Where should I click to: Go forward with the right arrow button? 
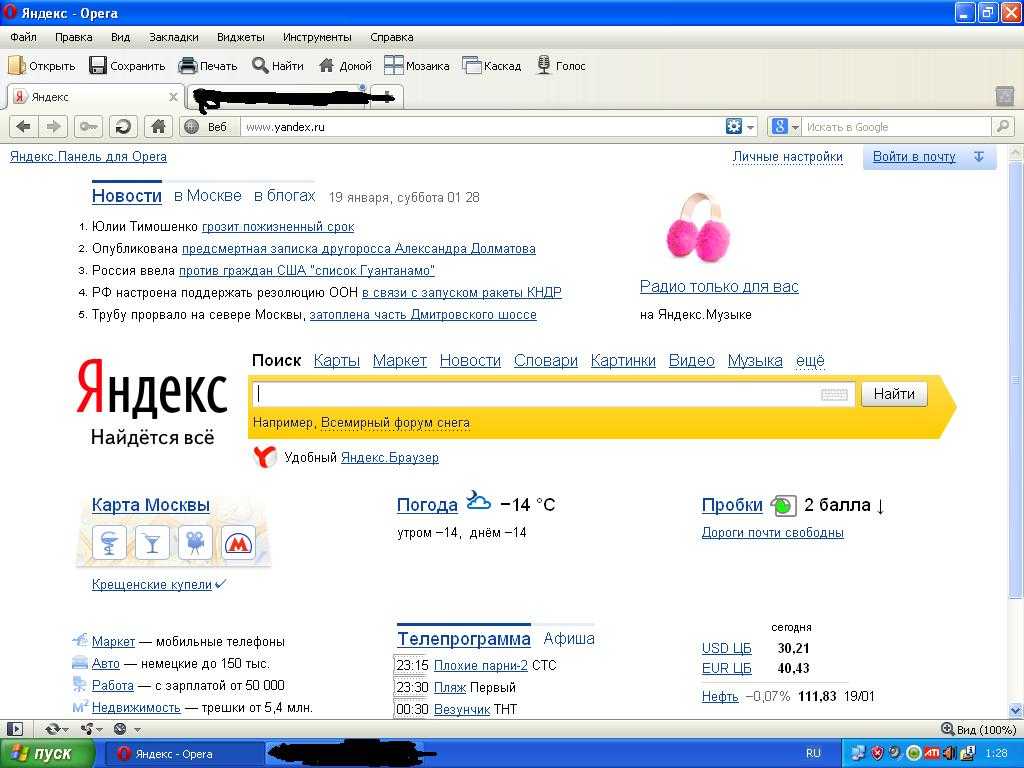pyautogui.click(x=53, y=127)
